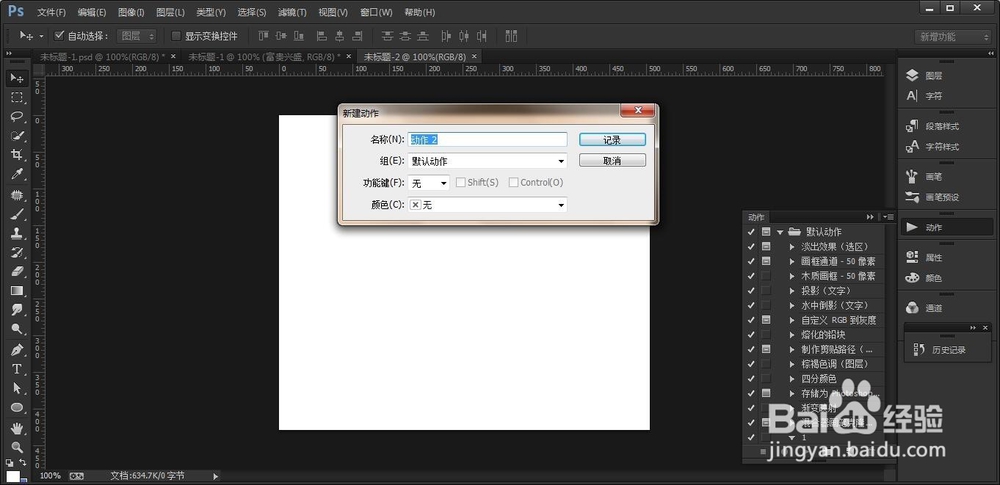
Task: Open the 文件(F) menu
Action: tap(51, 12)
